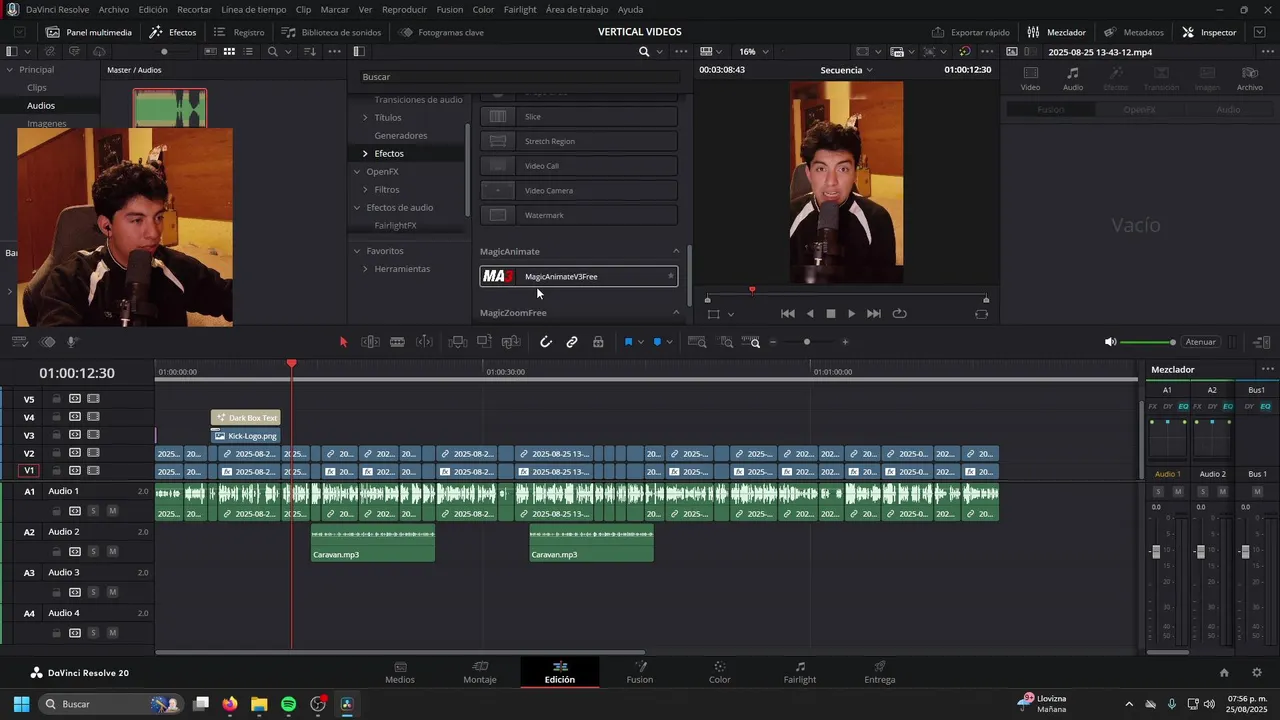
Task: Open the Línea de tiempo menu
Action: tap(254, 9)
